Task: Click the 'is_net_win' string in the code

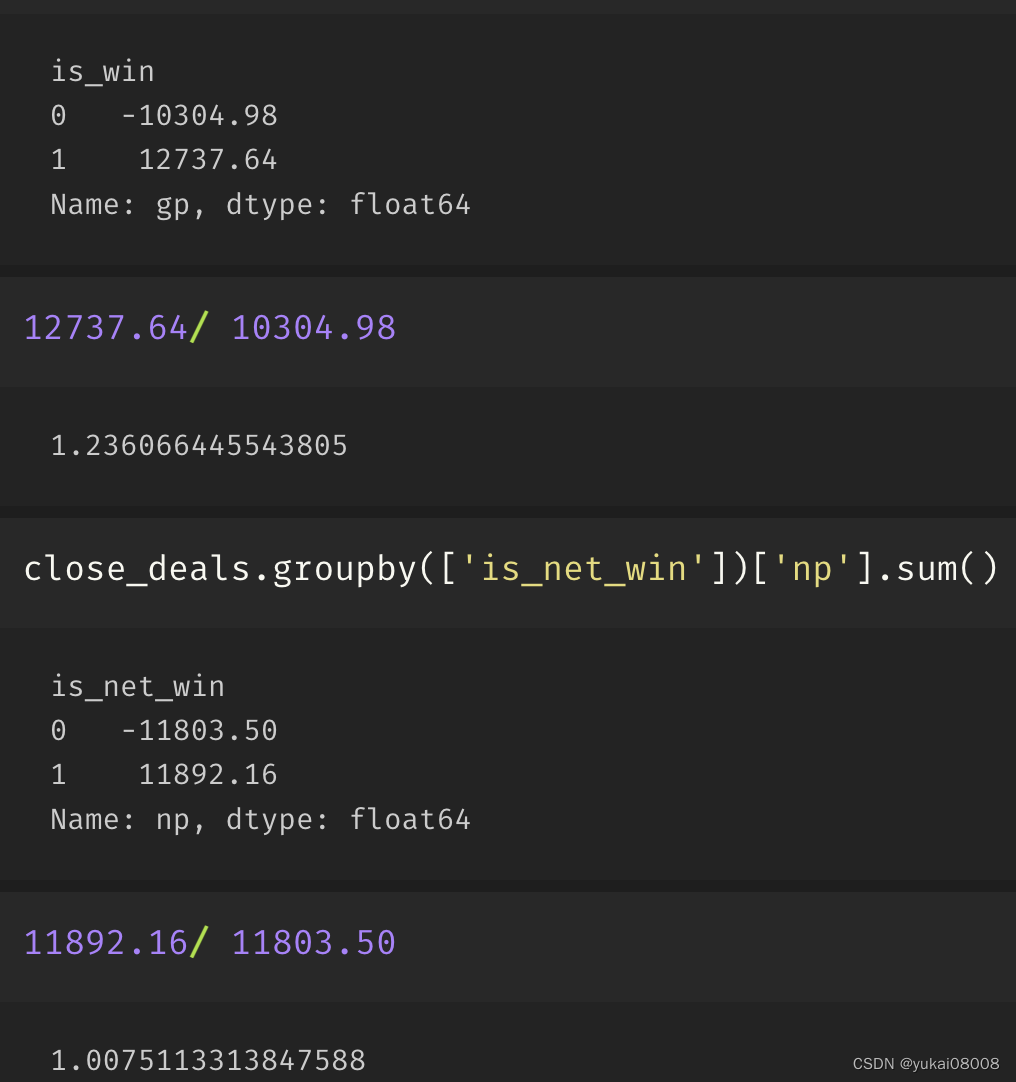Action: (585, 568)
